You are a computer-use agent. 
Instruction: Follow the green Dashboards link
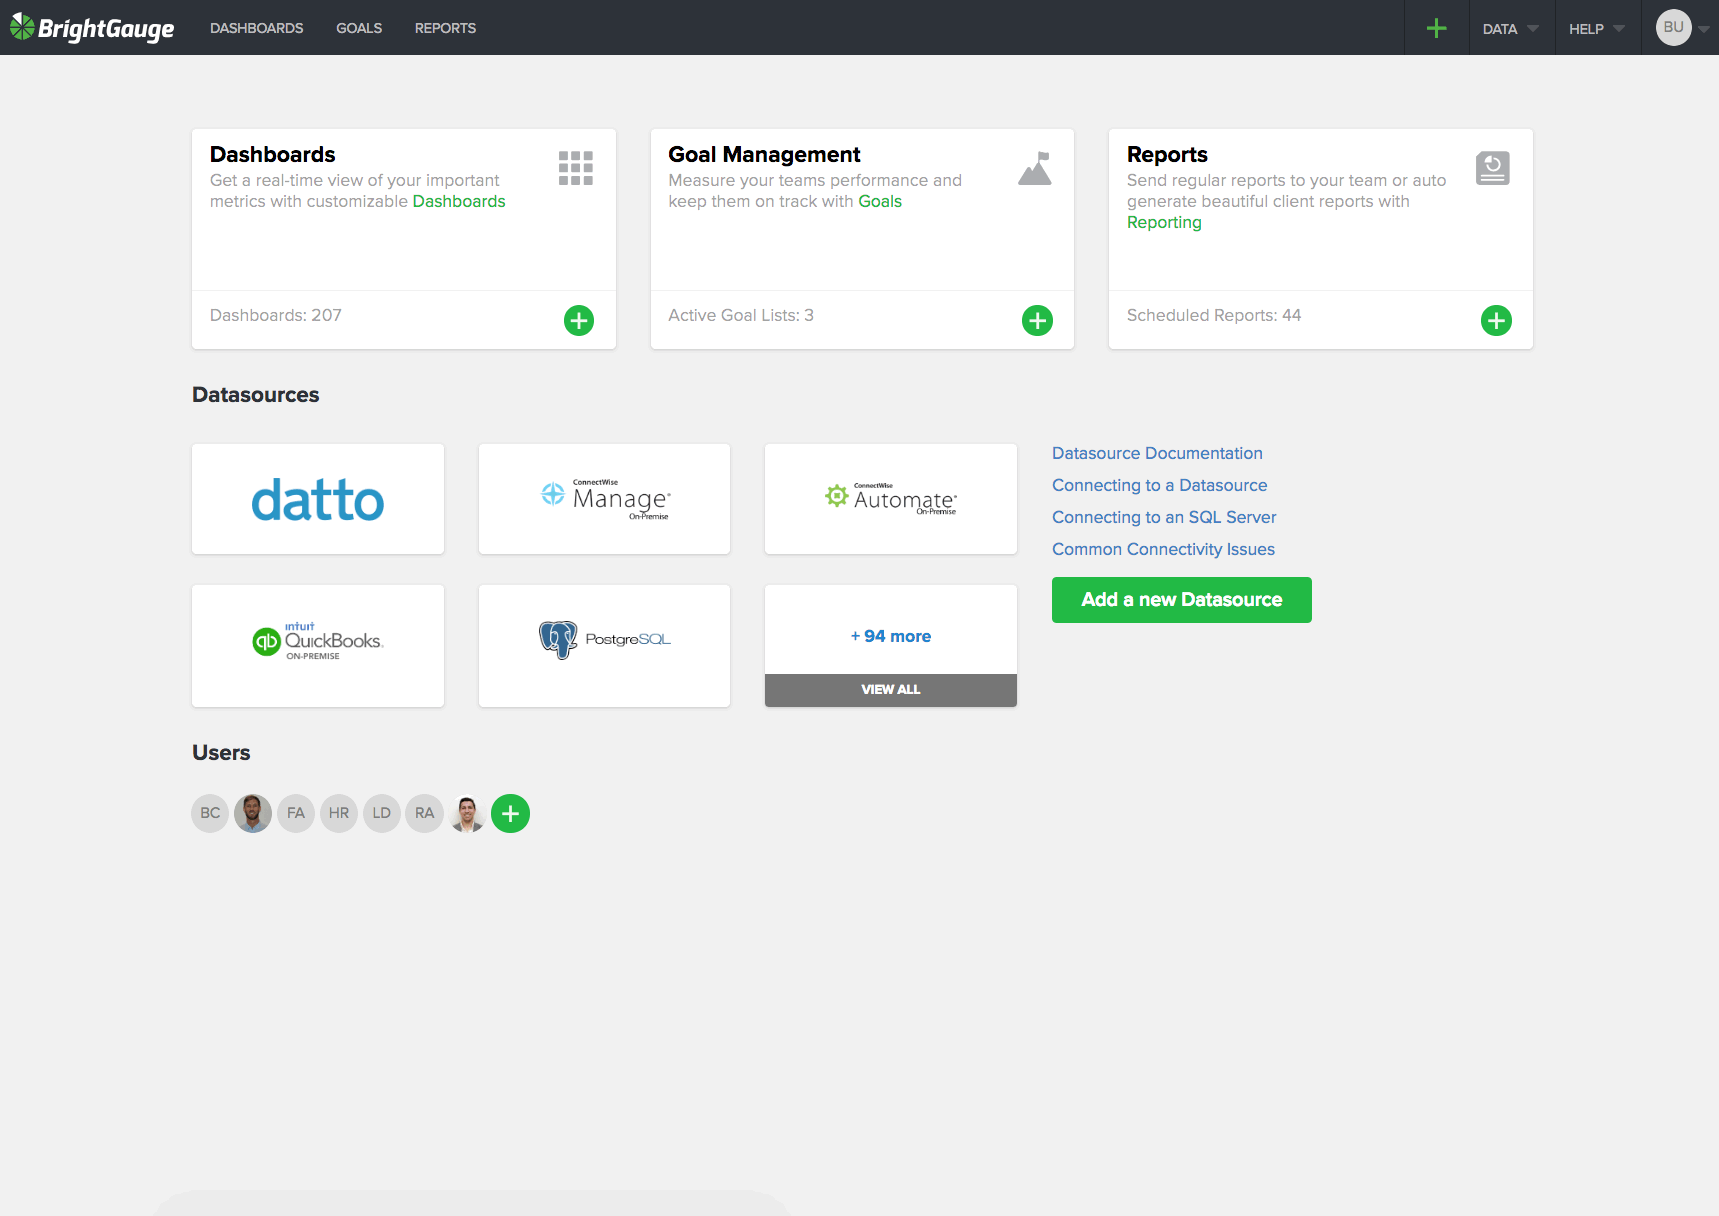(459, 201)
